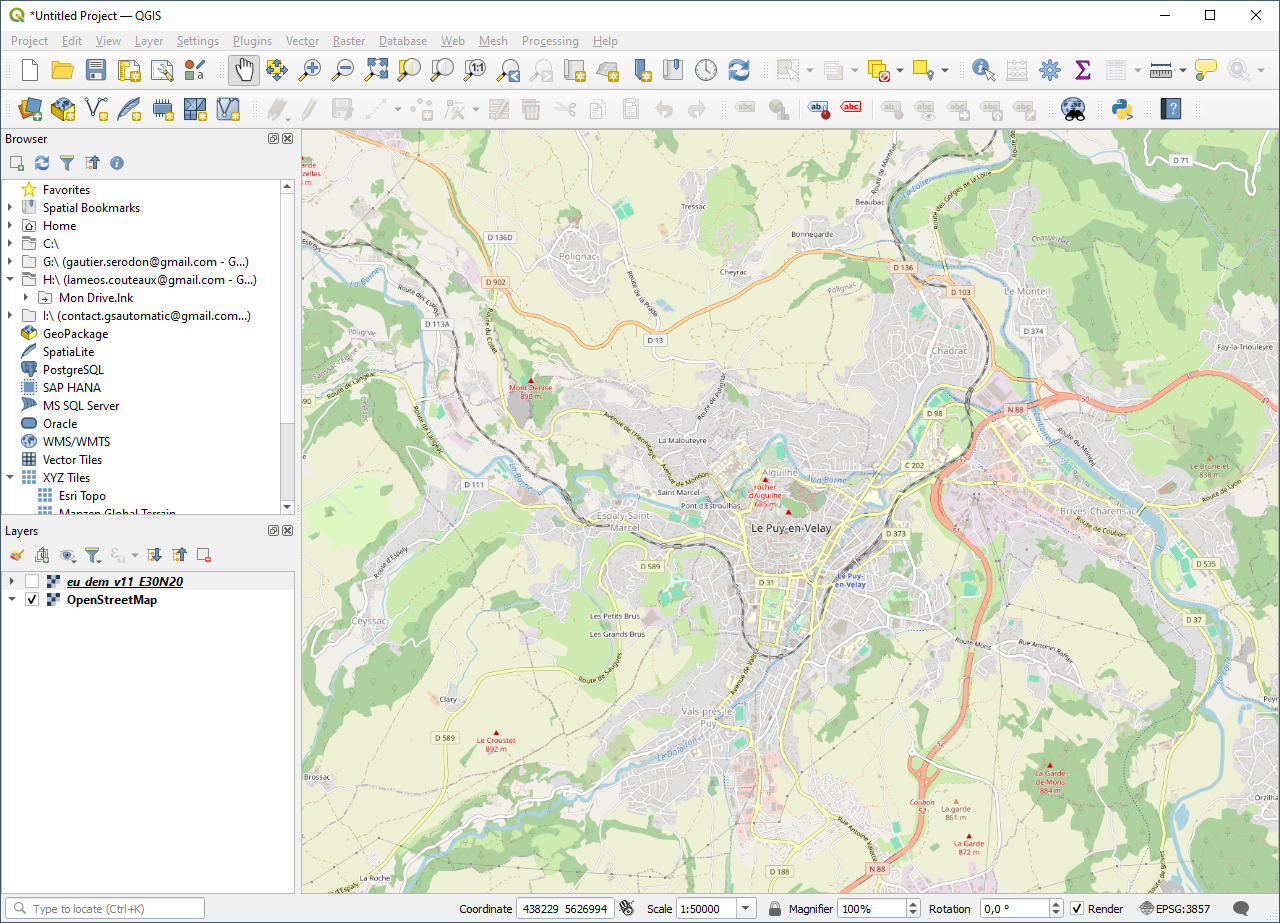The height and width of the screenshot is (923, 1280).
Task: Open the Raster menu
Action: click(349, 41)
